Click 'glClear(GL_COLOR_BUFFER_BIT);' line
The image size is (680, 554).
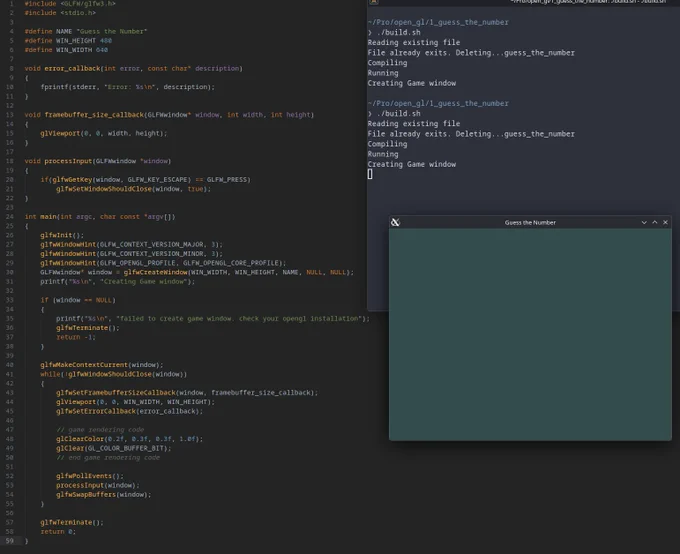click(114, 449)
